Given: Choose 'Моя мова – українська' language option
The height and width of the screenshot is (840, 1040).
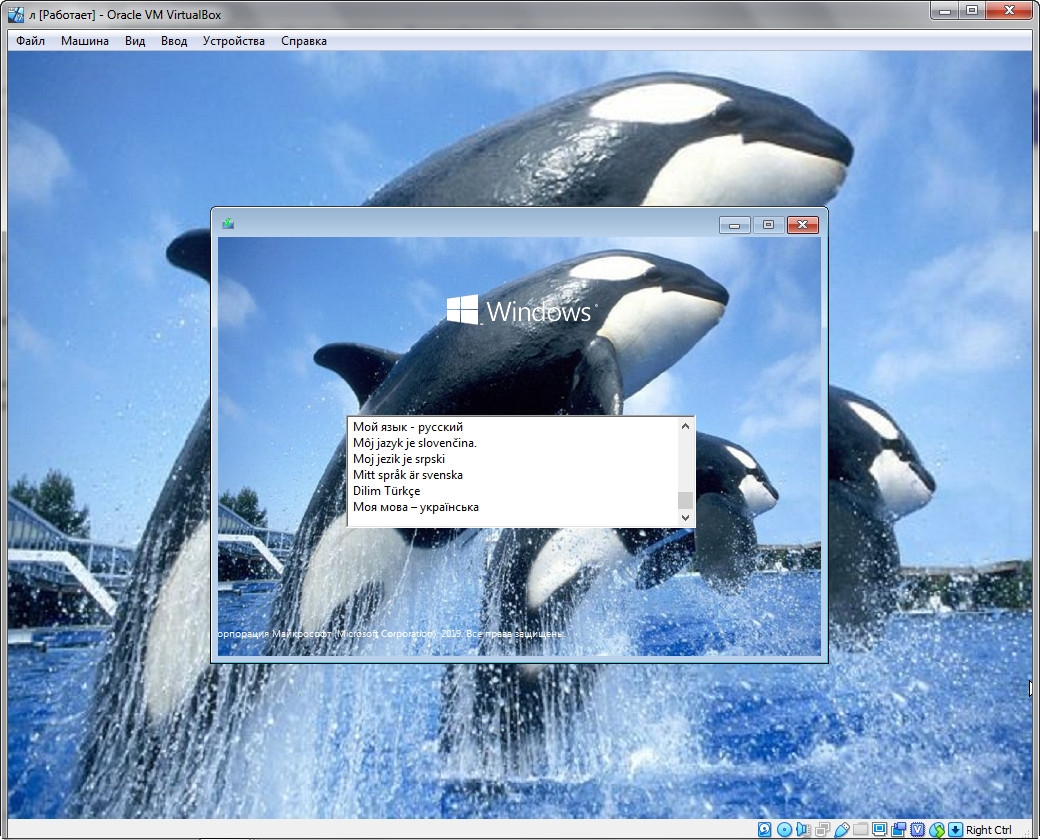Looking at the screenshot, I should (x=416, y=507).
